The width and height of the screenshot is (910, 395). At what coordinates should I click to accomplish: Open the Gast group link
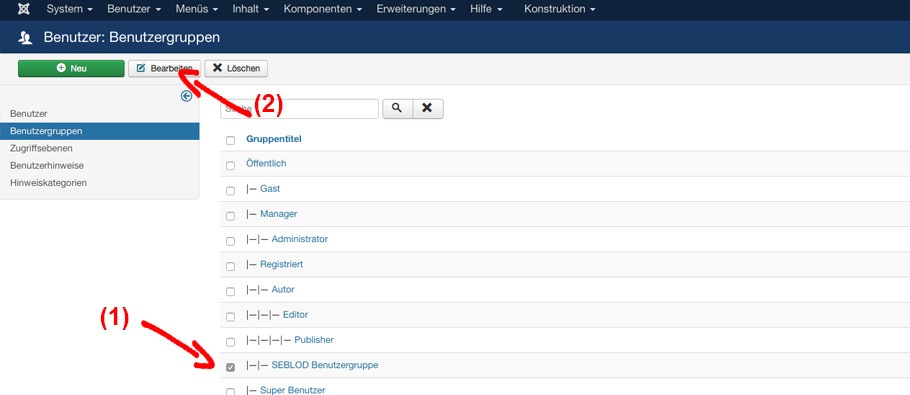(270, 189)
